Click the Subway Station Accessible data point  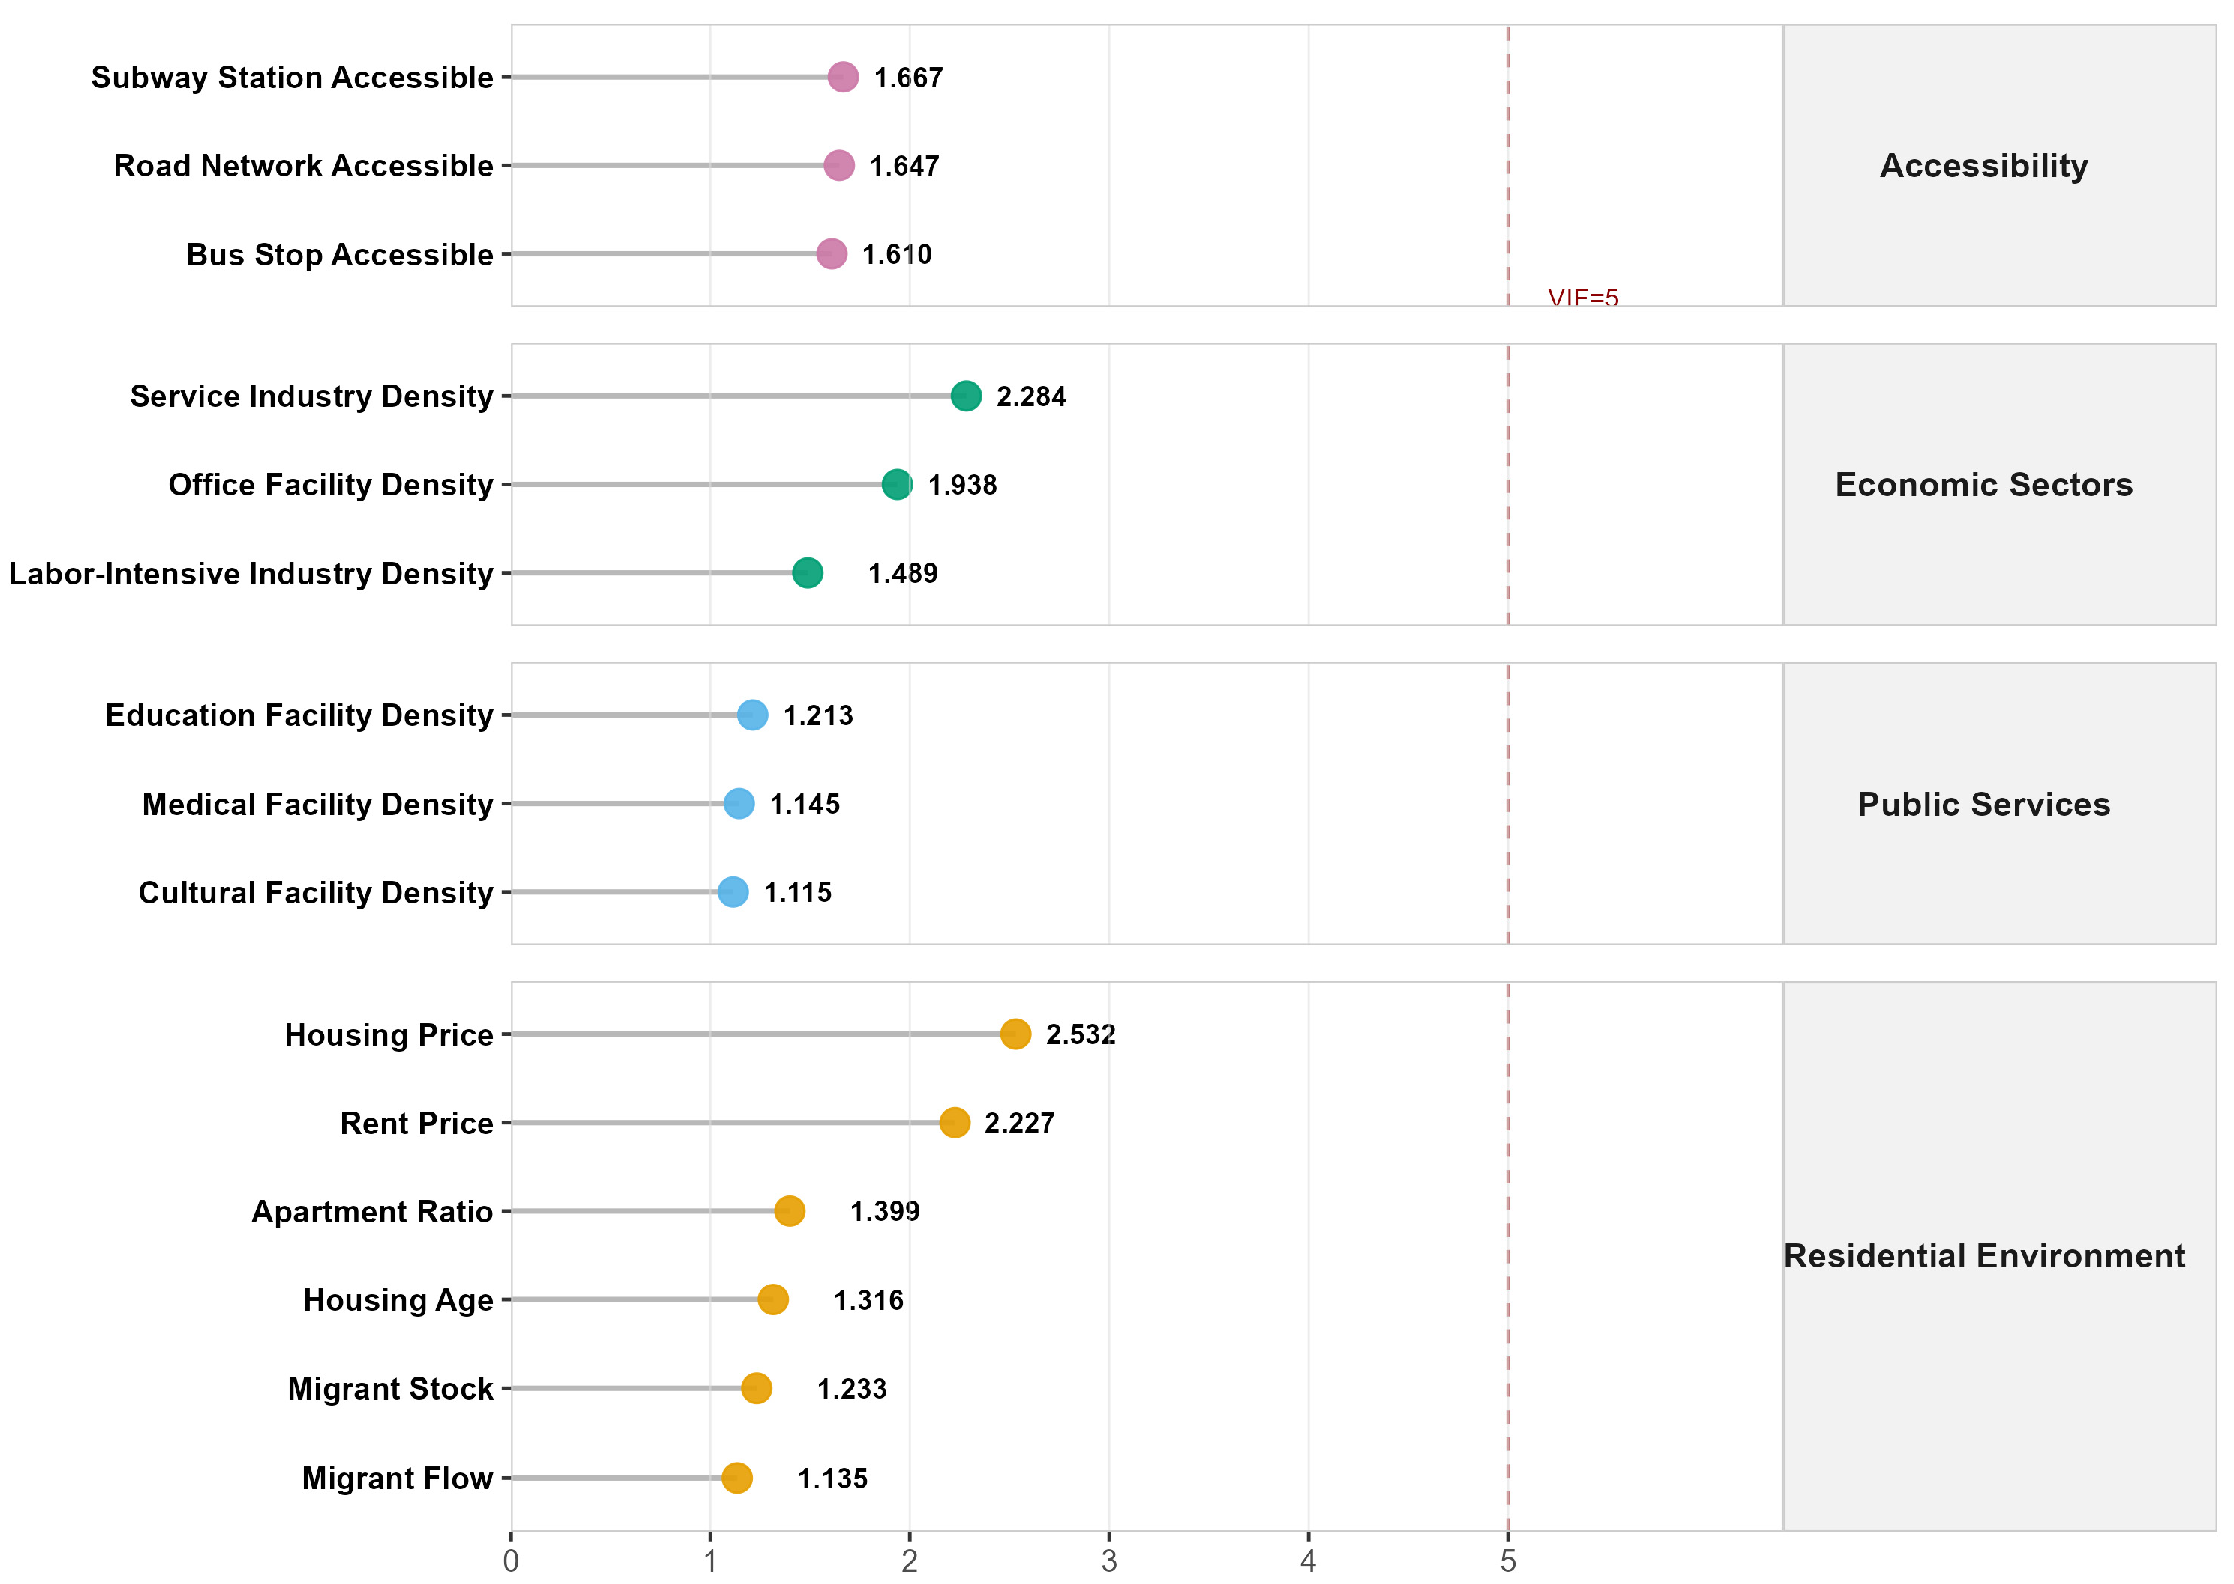[x=843, y=77]
